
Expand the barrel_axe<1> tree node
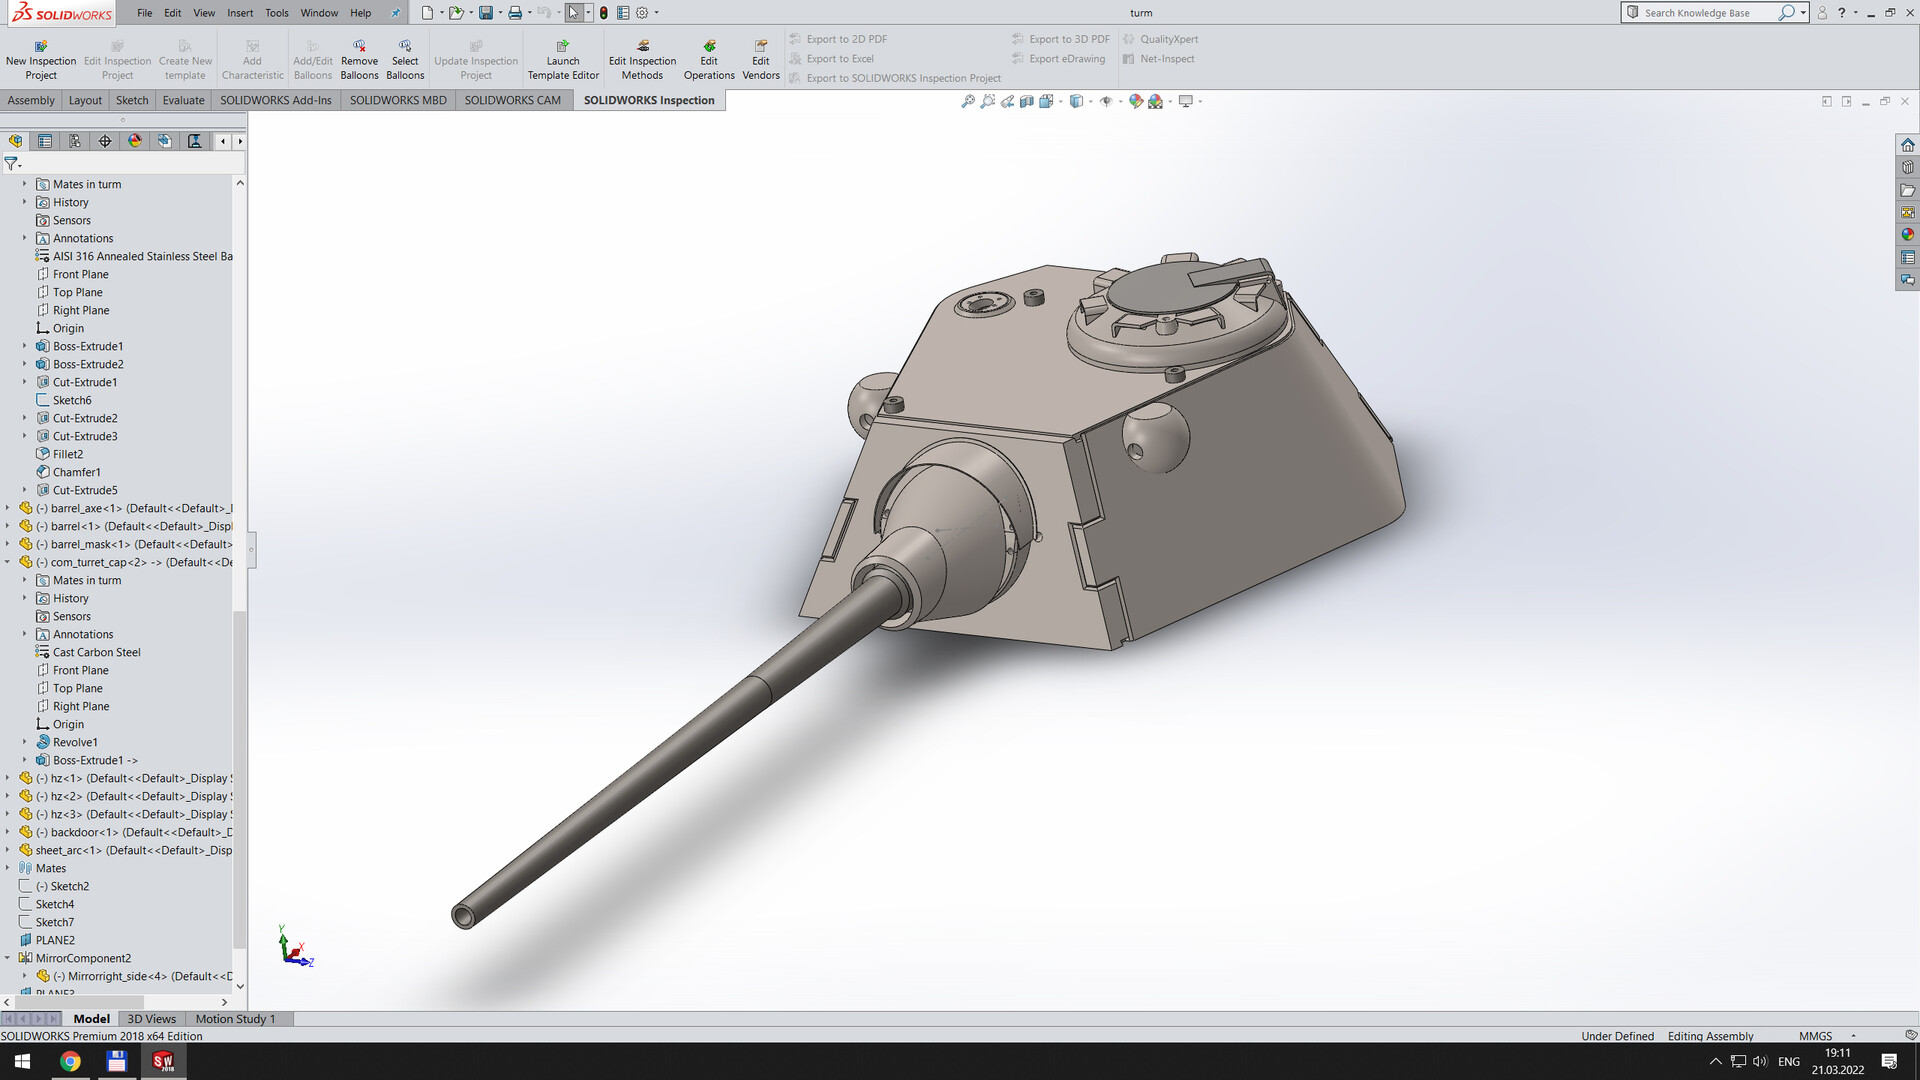pos(8,508)
